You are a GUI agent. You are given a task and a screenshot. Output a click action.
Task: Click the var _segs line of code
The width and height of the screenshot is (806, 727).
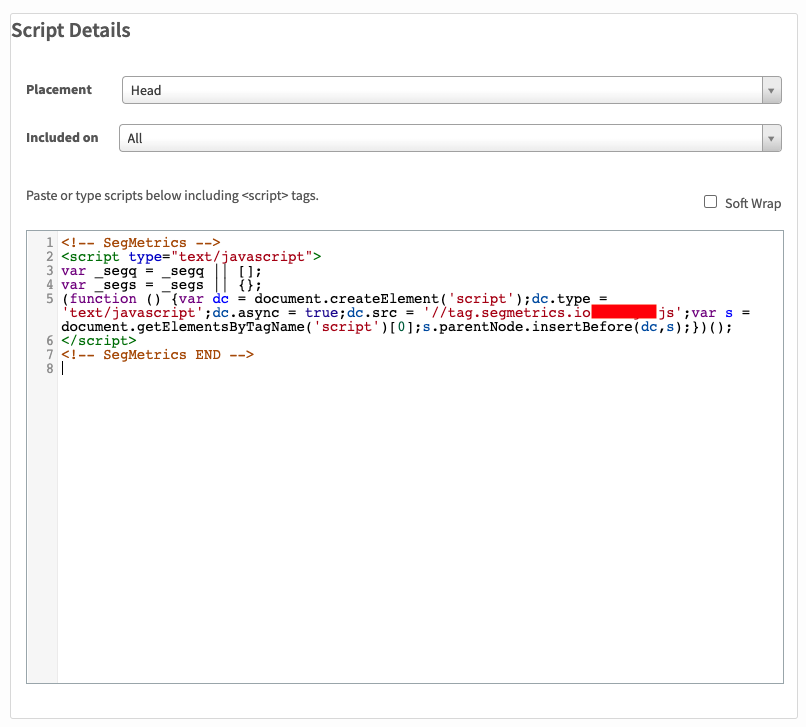coord(161,284)
